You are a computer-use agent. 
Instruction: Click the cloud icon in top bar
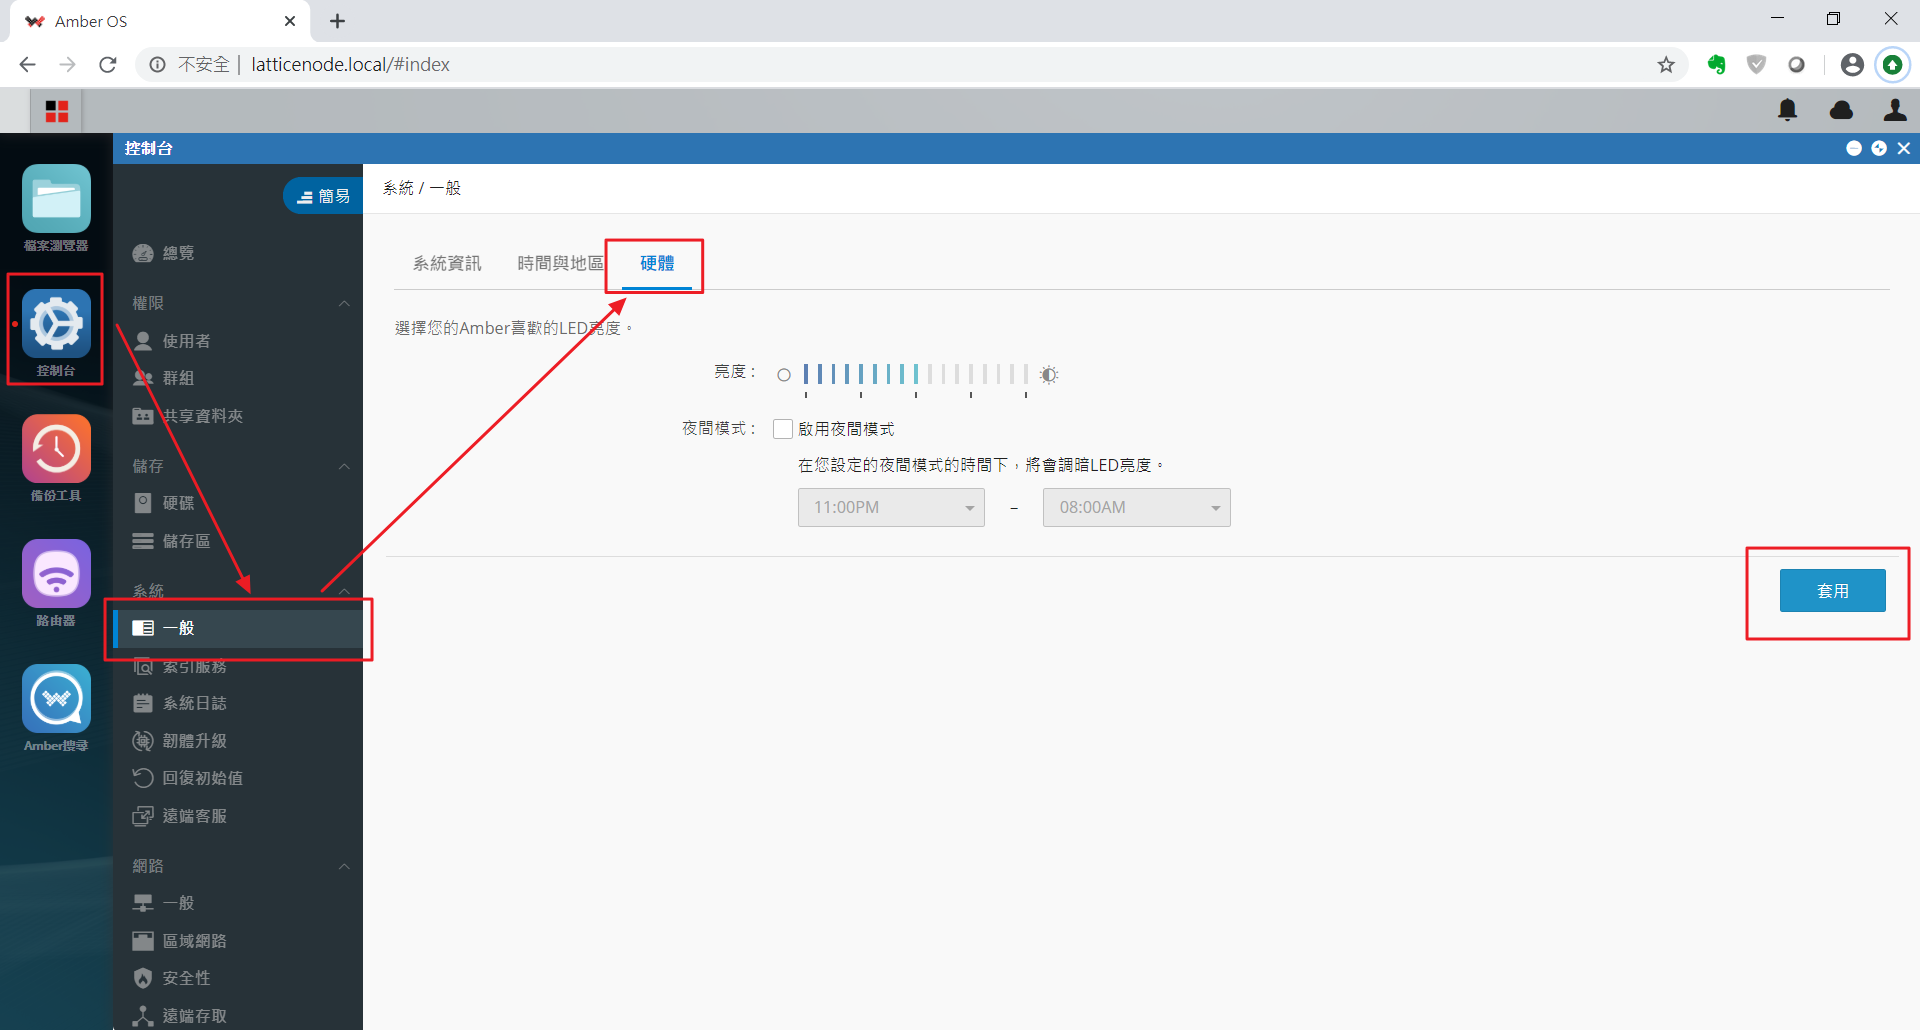[1841, 110]
